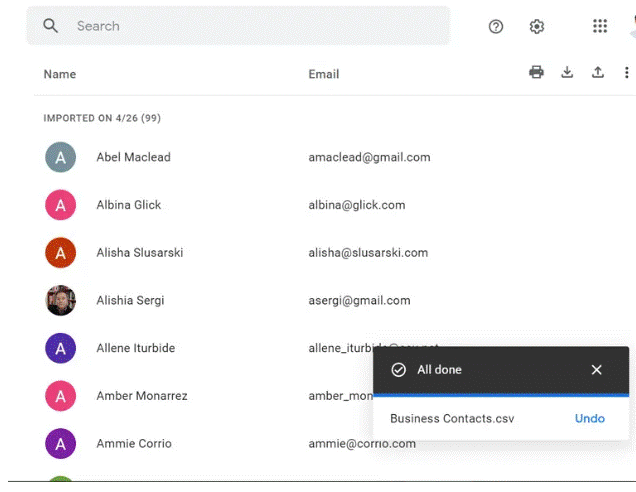Select Albina Glick's avatar
The height and width of the screenshot is (492, 636).
pyautogui.click(x=60, y=205)
